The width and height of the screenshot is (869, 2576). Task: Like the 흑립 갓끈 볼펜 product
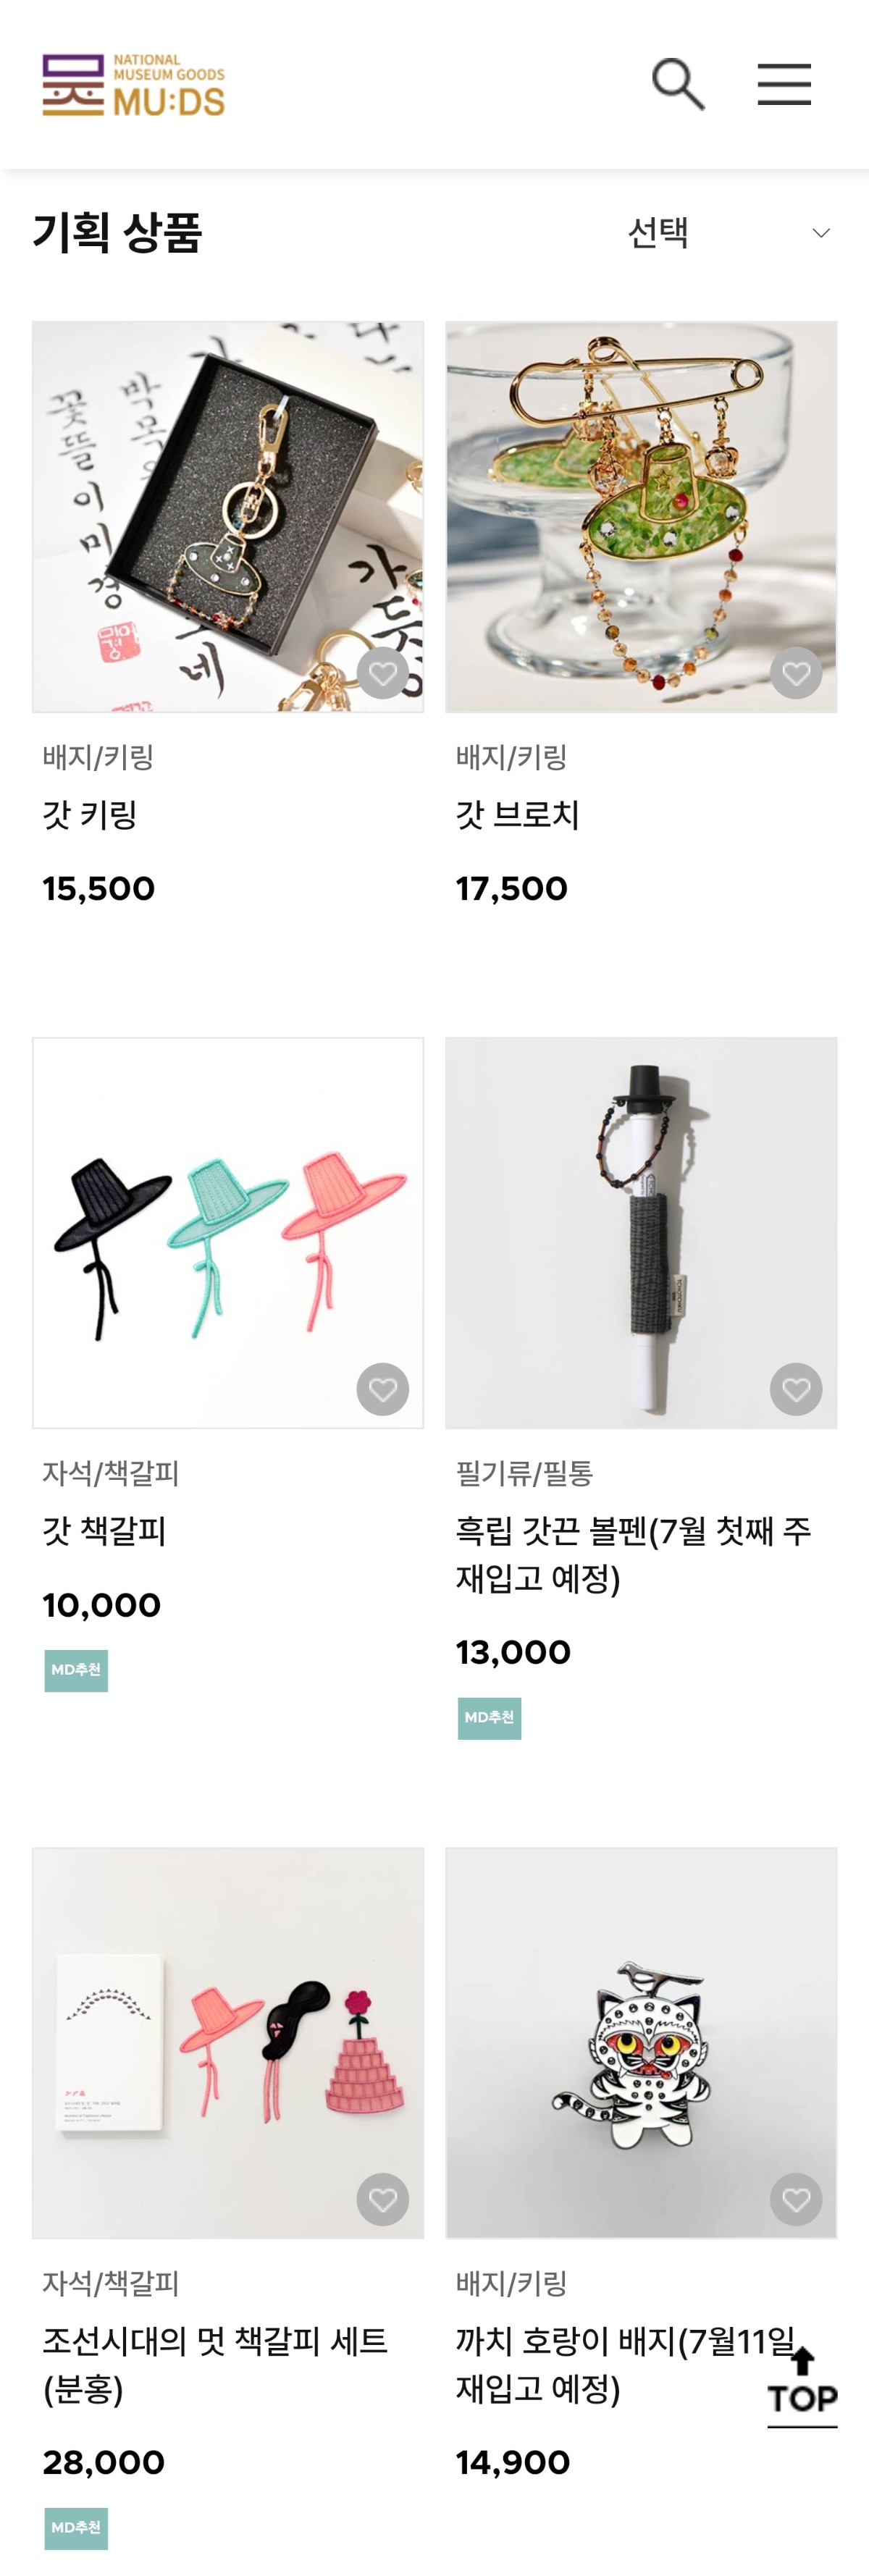click(796, 1389)
